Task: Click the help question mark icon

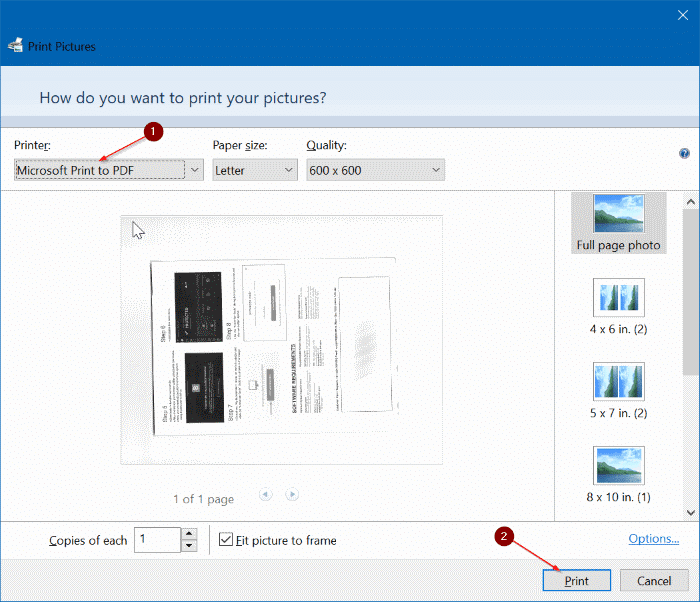Action: point(684,154)
